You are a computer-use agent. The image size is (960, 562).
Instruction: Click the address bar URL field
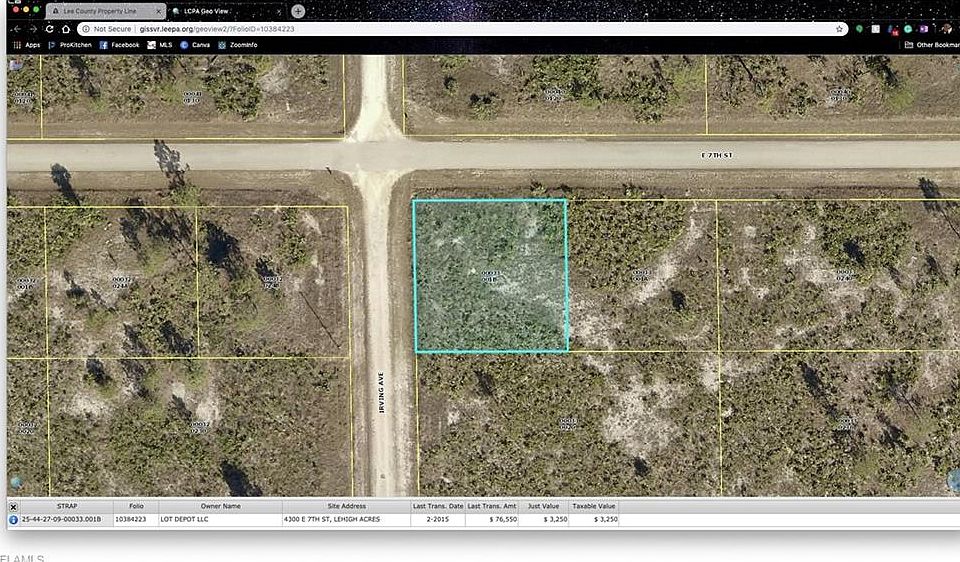(x=458, y=29)
